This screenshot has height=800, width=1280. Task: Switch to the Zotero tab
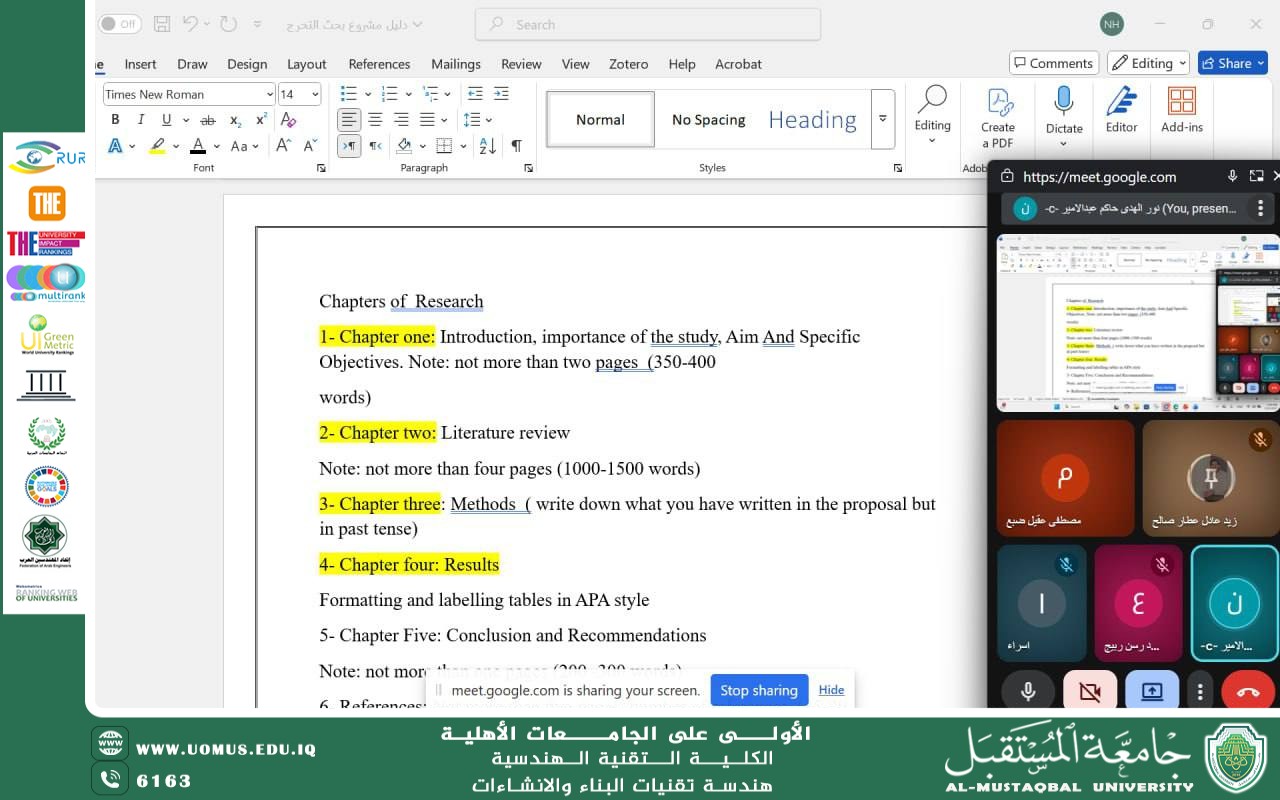tap(628, 64)
